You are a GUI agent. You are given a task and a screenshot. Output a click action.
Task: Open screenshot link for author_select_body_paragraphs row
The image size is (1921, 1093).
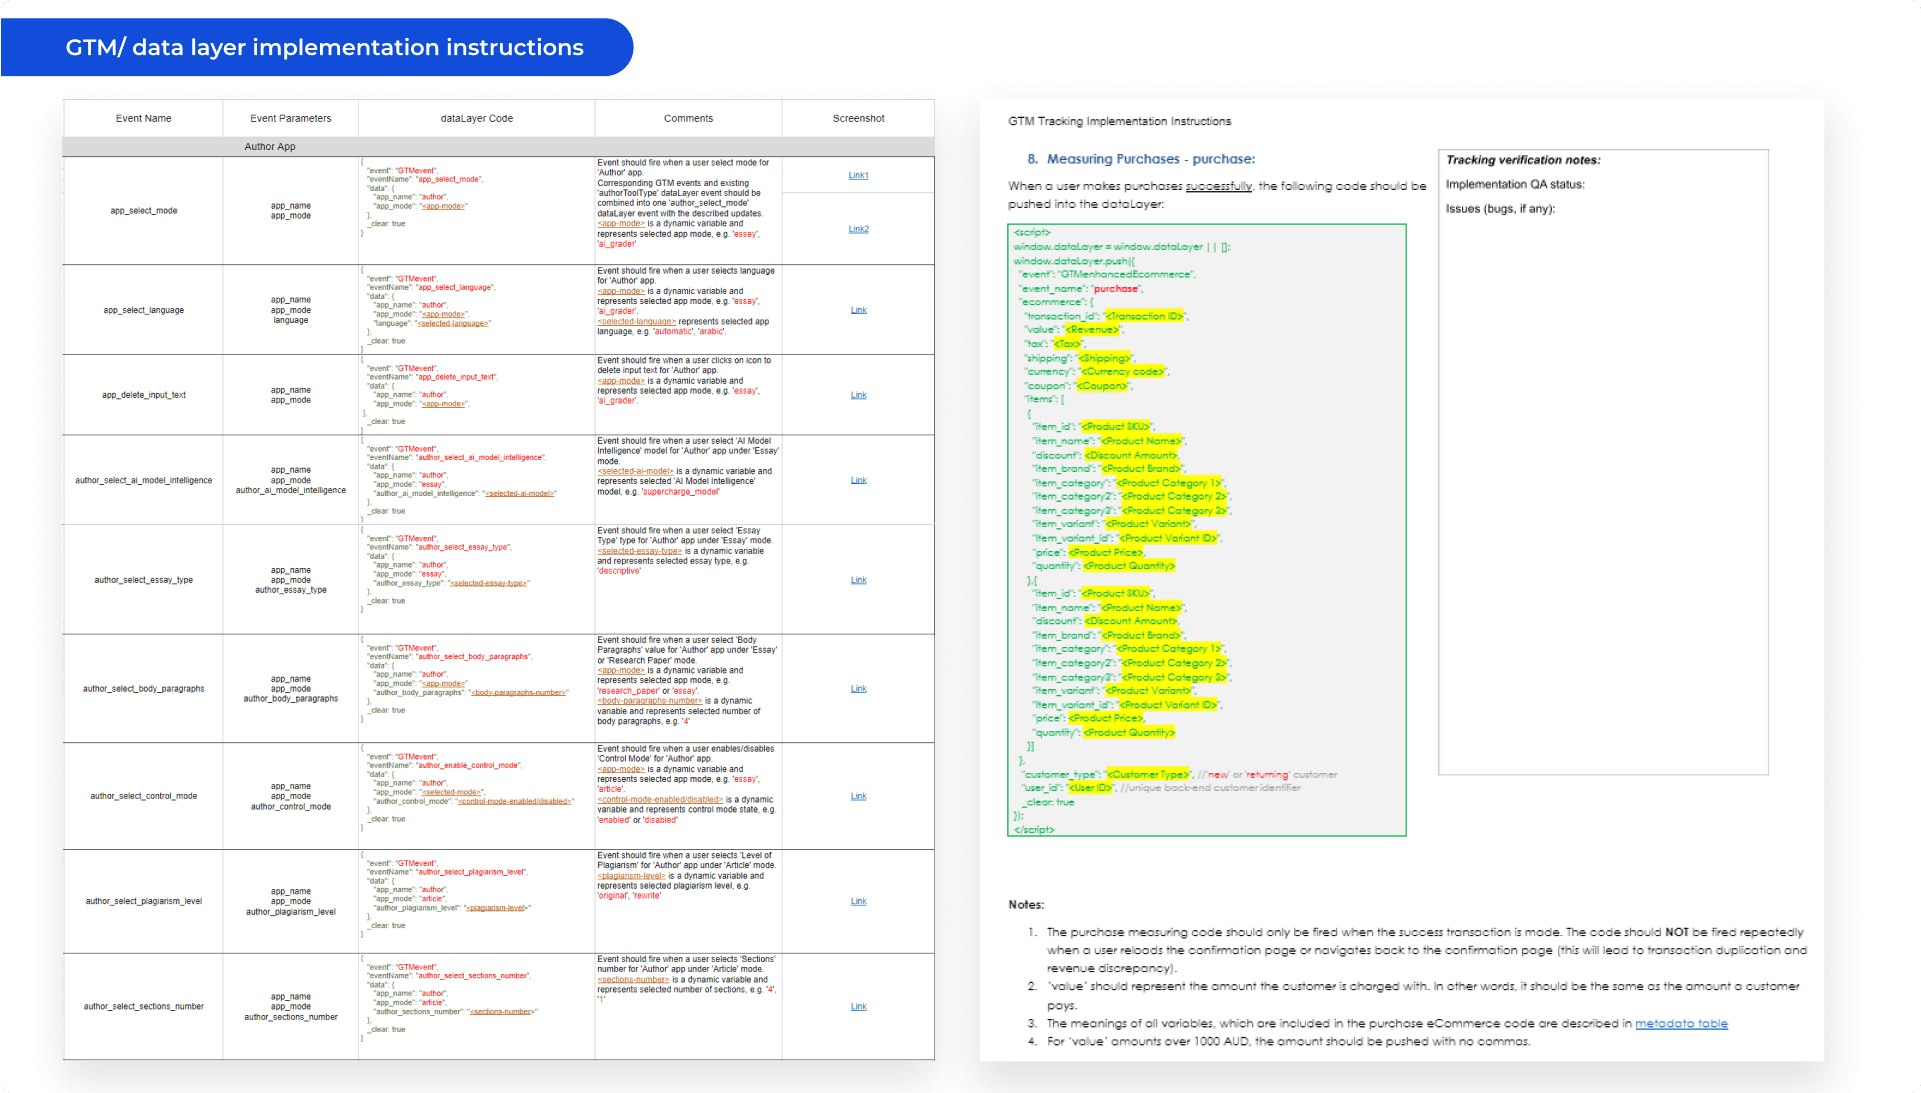[858, 689]
